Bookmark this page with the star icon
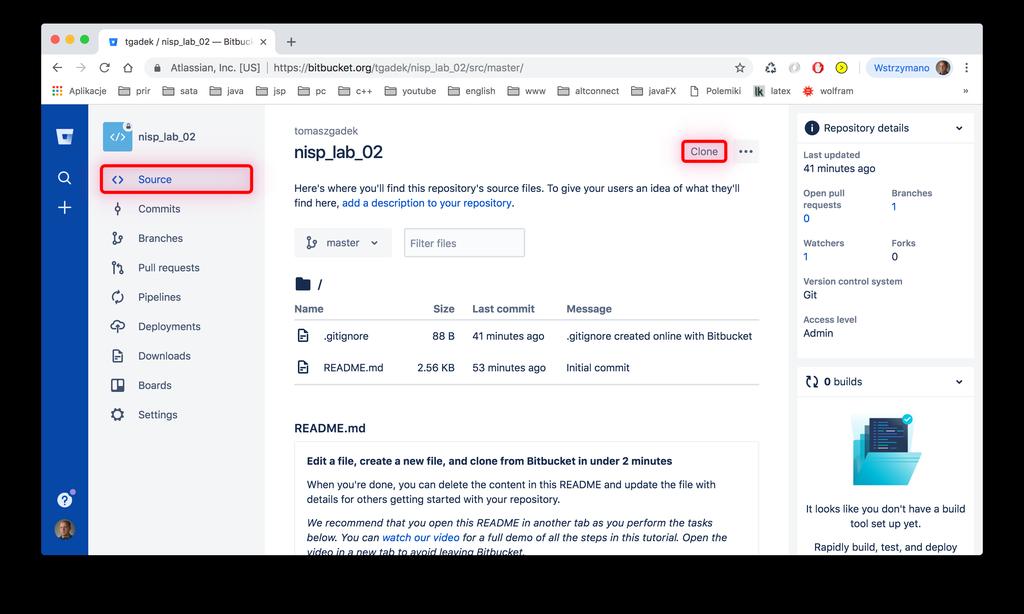Image resolution: width=1024 pixels, height=614 pixels. (740, 67)
